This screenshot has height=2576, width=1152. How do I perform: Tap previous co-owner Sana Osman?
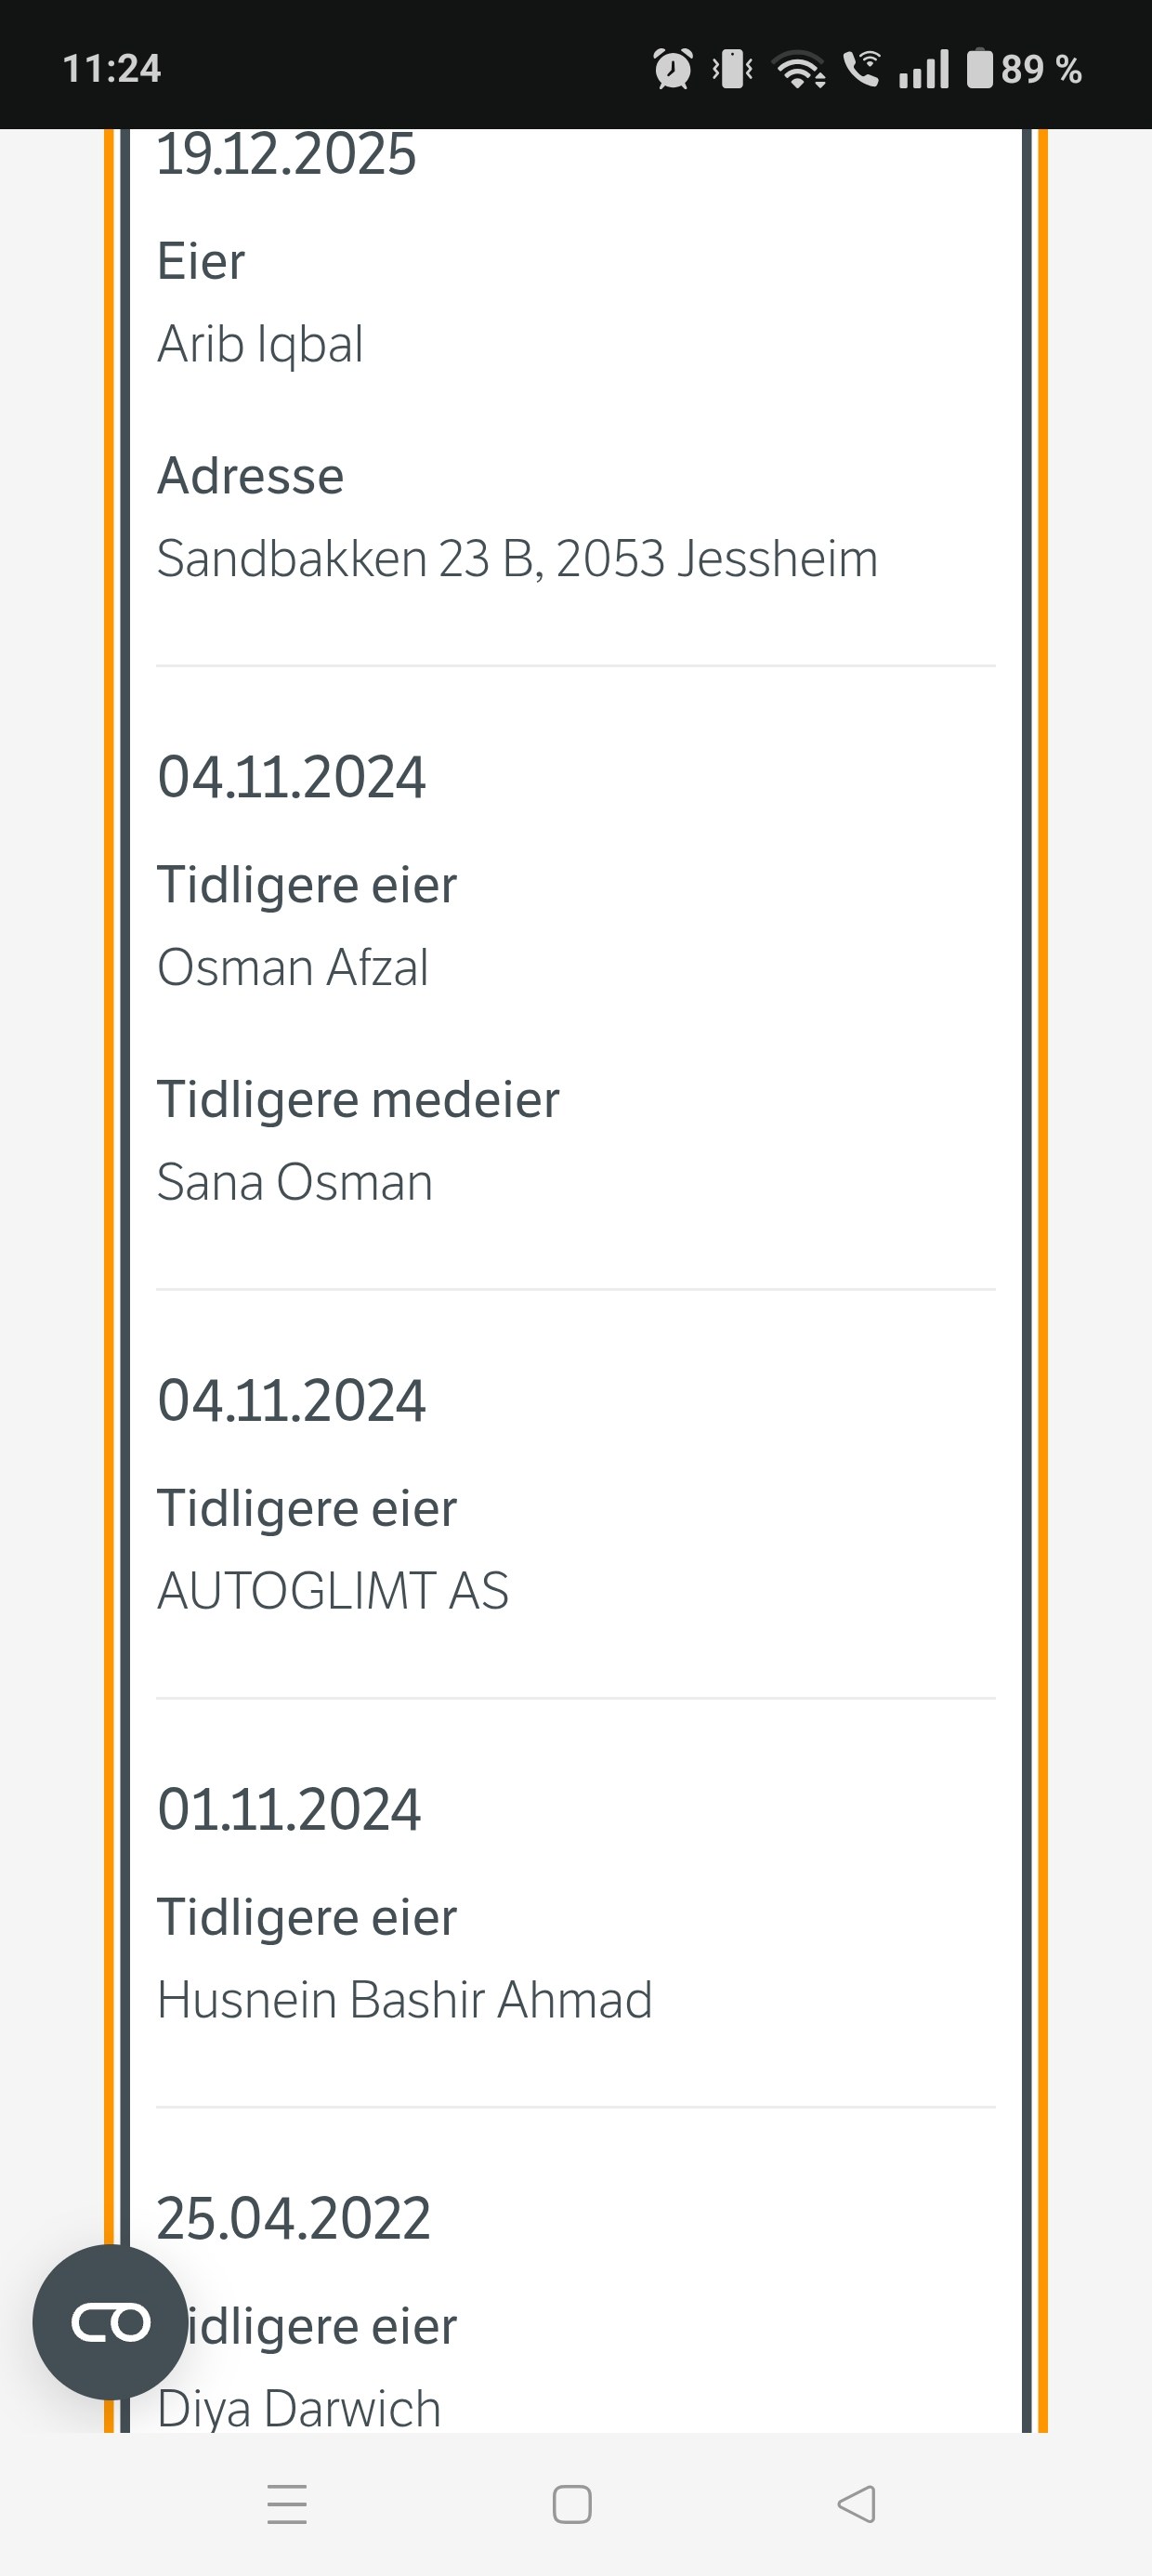tap(295, 1181)
